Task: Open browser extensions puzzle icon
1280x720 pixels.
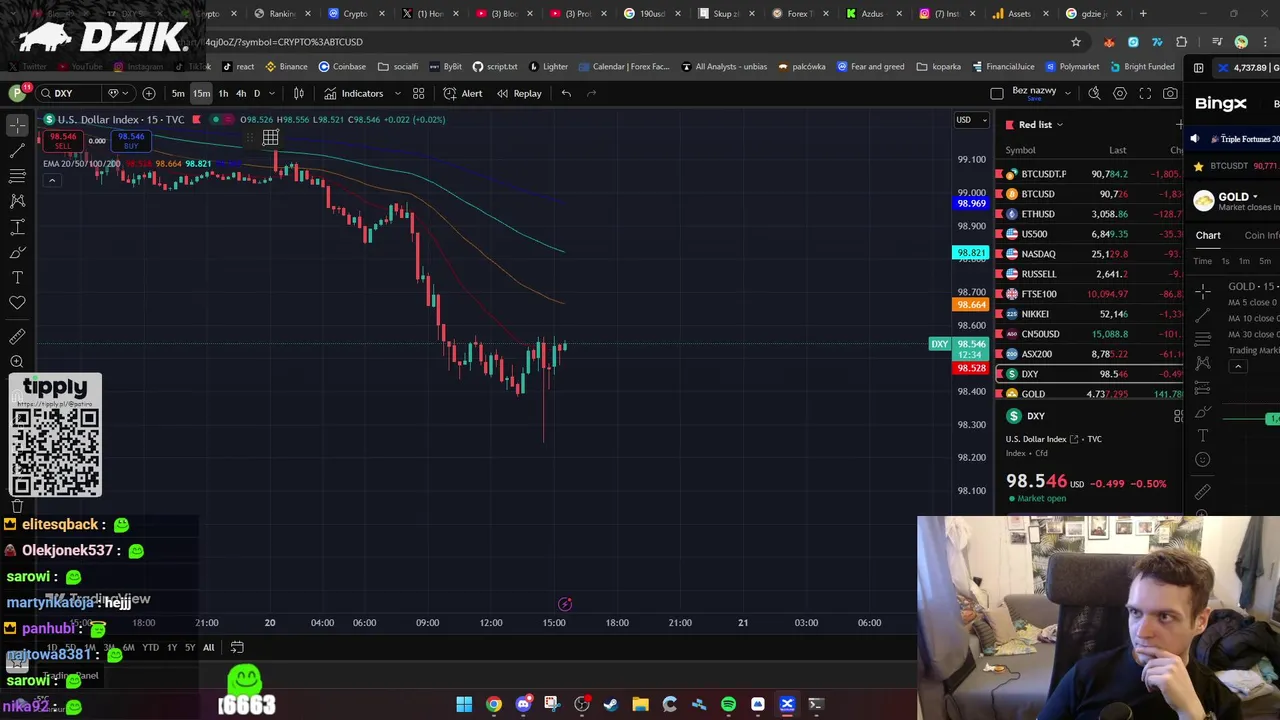Action: coord(1182,42)
